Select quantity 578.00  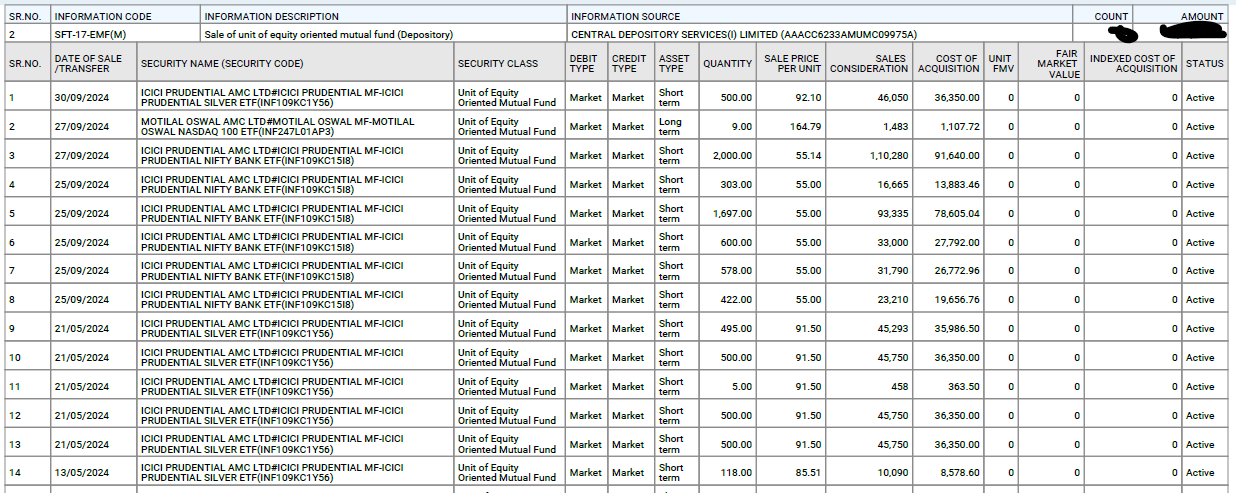click(735, 271)
